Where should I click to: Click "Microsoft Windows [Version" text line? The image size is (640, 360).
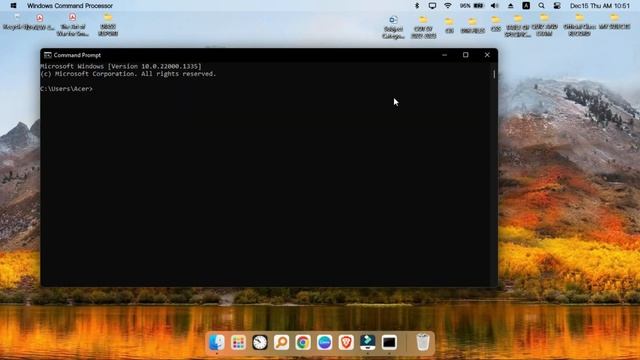121,66
